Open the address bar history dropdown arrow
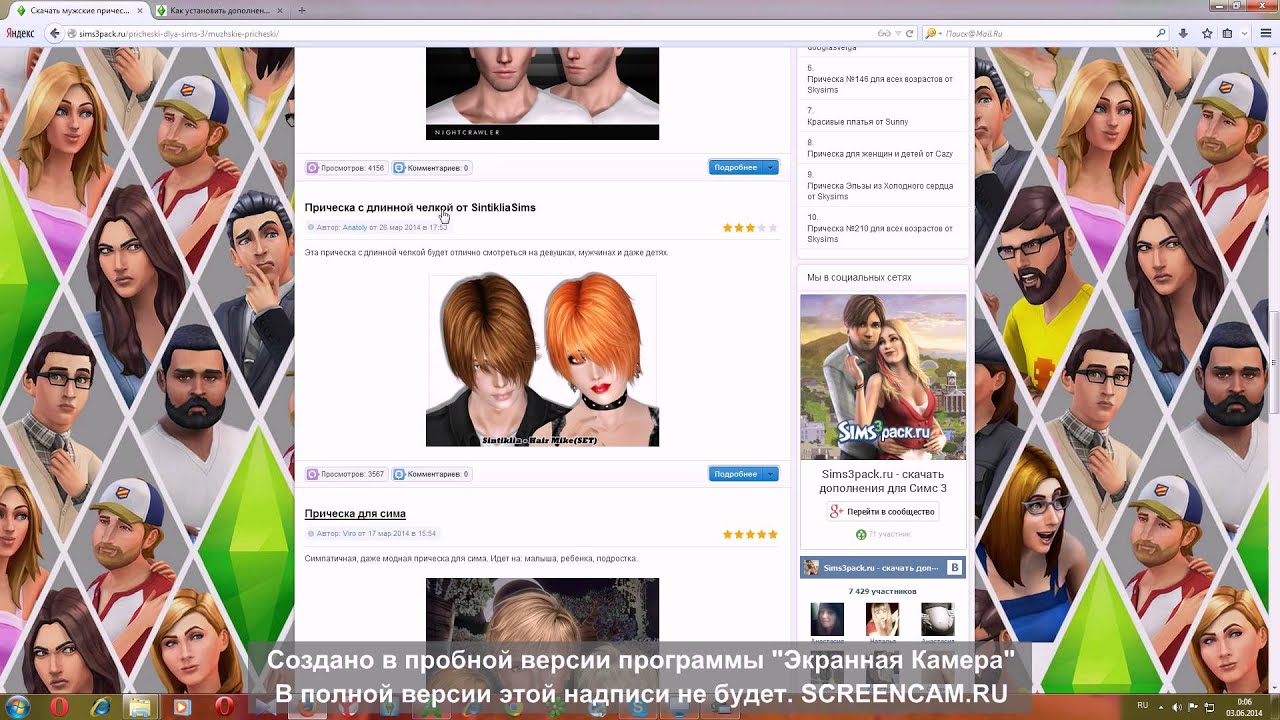Viewport: 1280px width, 720px height. [x=898, y=33]
